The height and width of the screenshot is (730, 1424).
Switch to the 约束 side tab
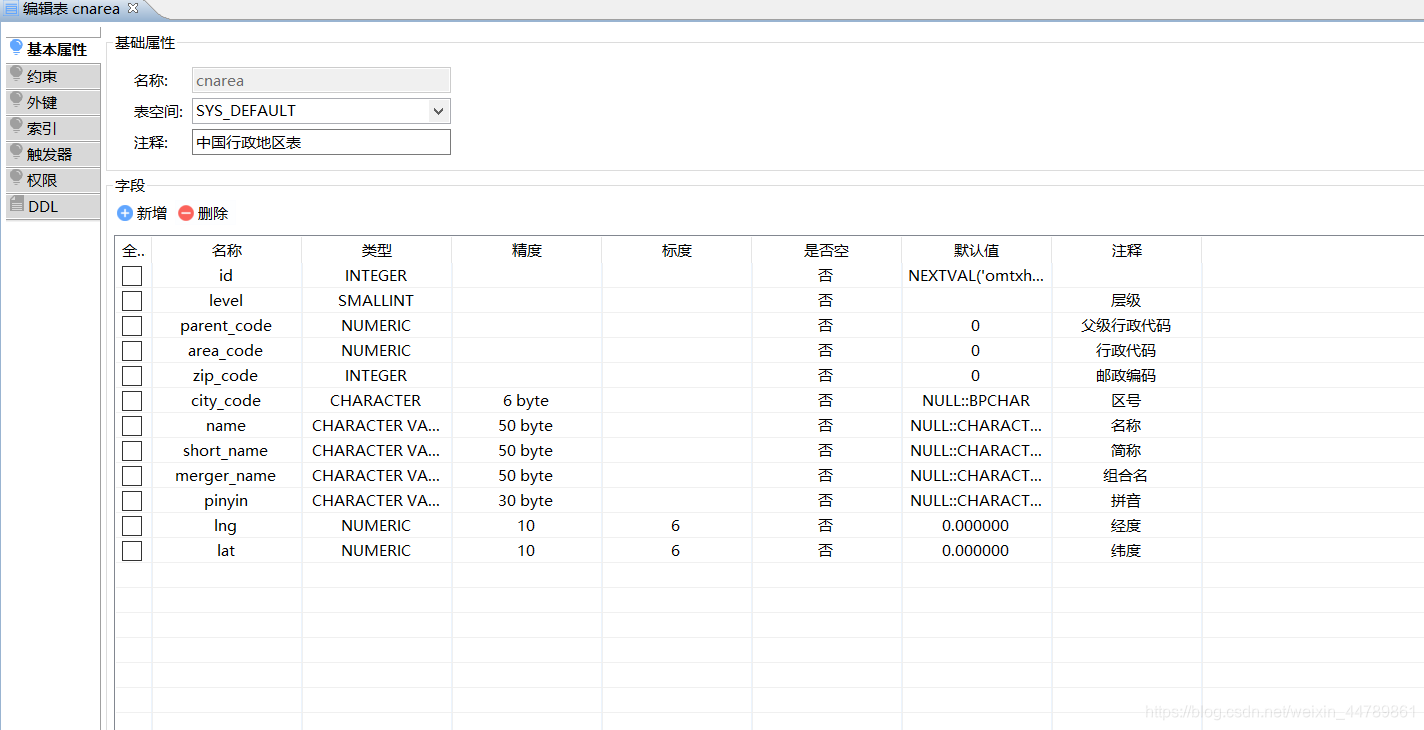pyautogui.click(x=53, y=76)
